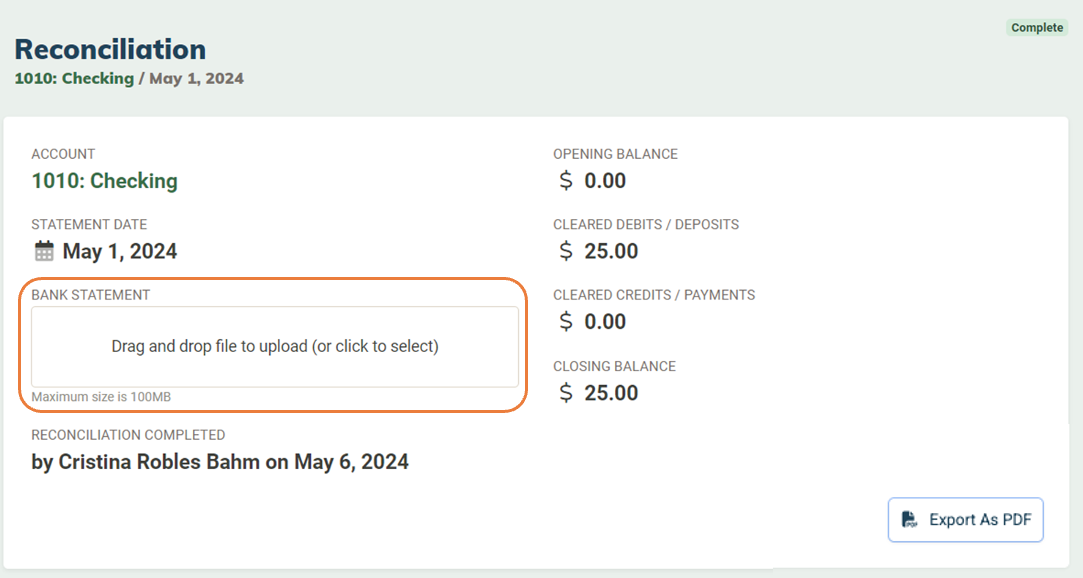Click the May 1, 2024 text in page subtitle
Image resolution: width=1083 pixels, height=578 pixels.
click(196, 78)
